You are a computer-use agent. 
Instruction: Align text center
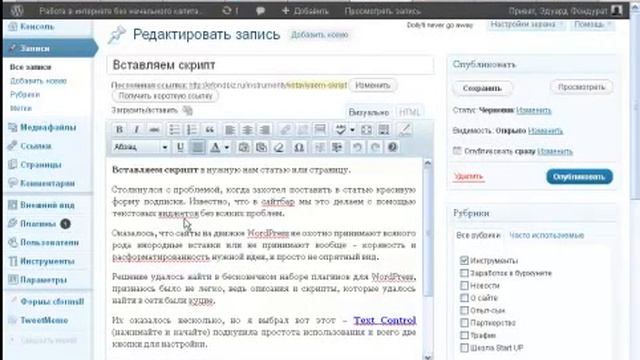(x=247, y=130)
